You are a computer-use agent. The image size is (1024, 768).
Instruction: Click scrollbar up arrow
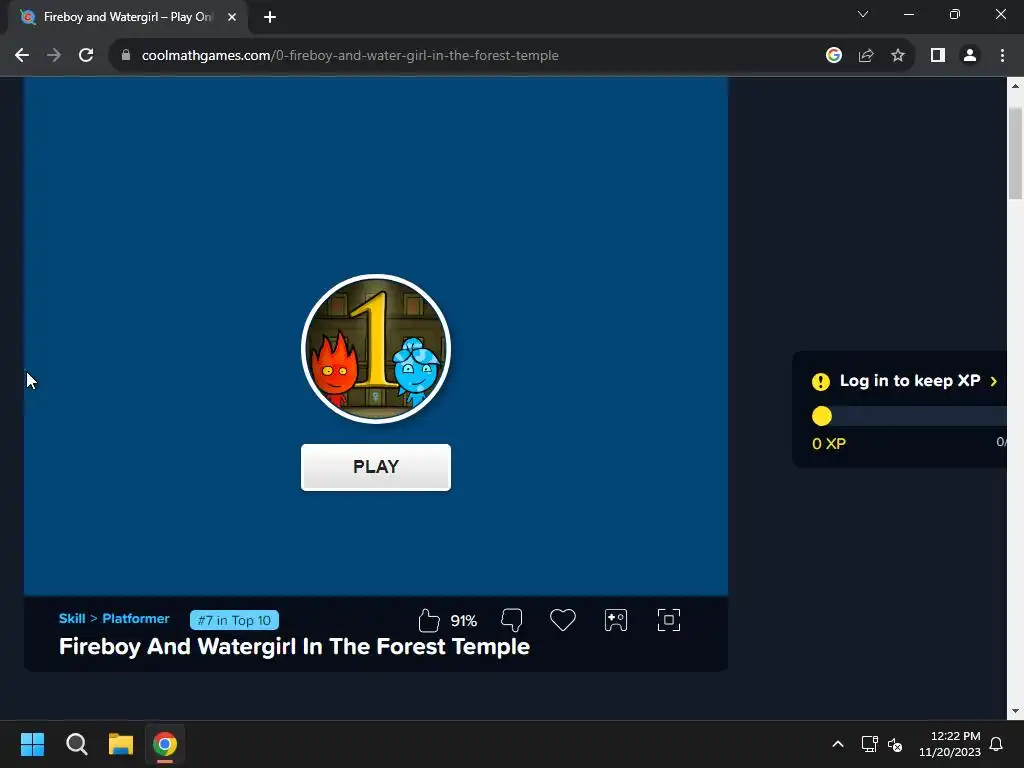click(1016, 86)
